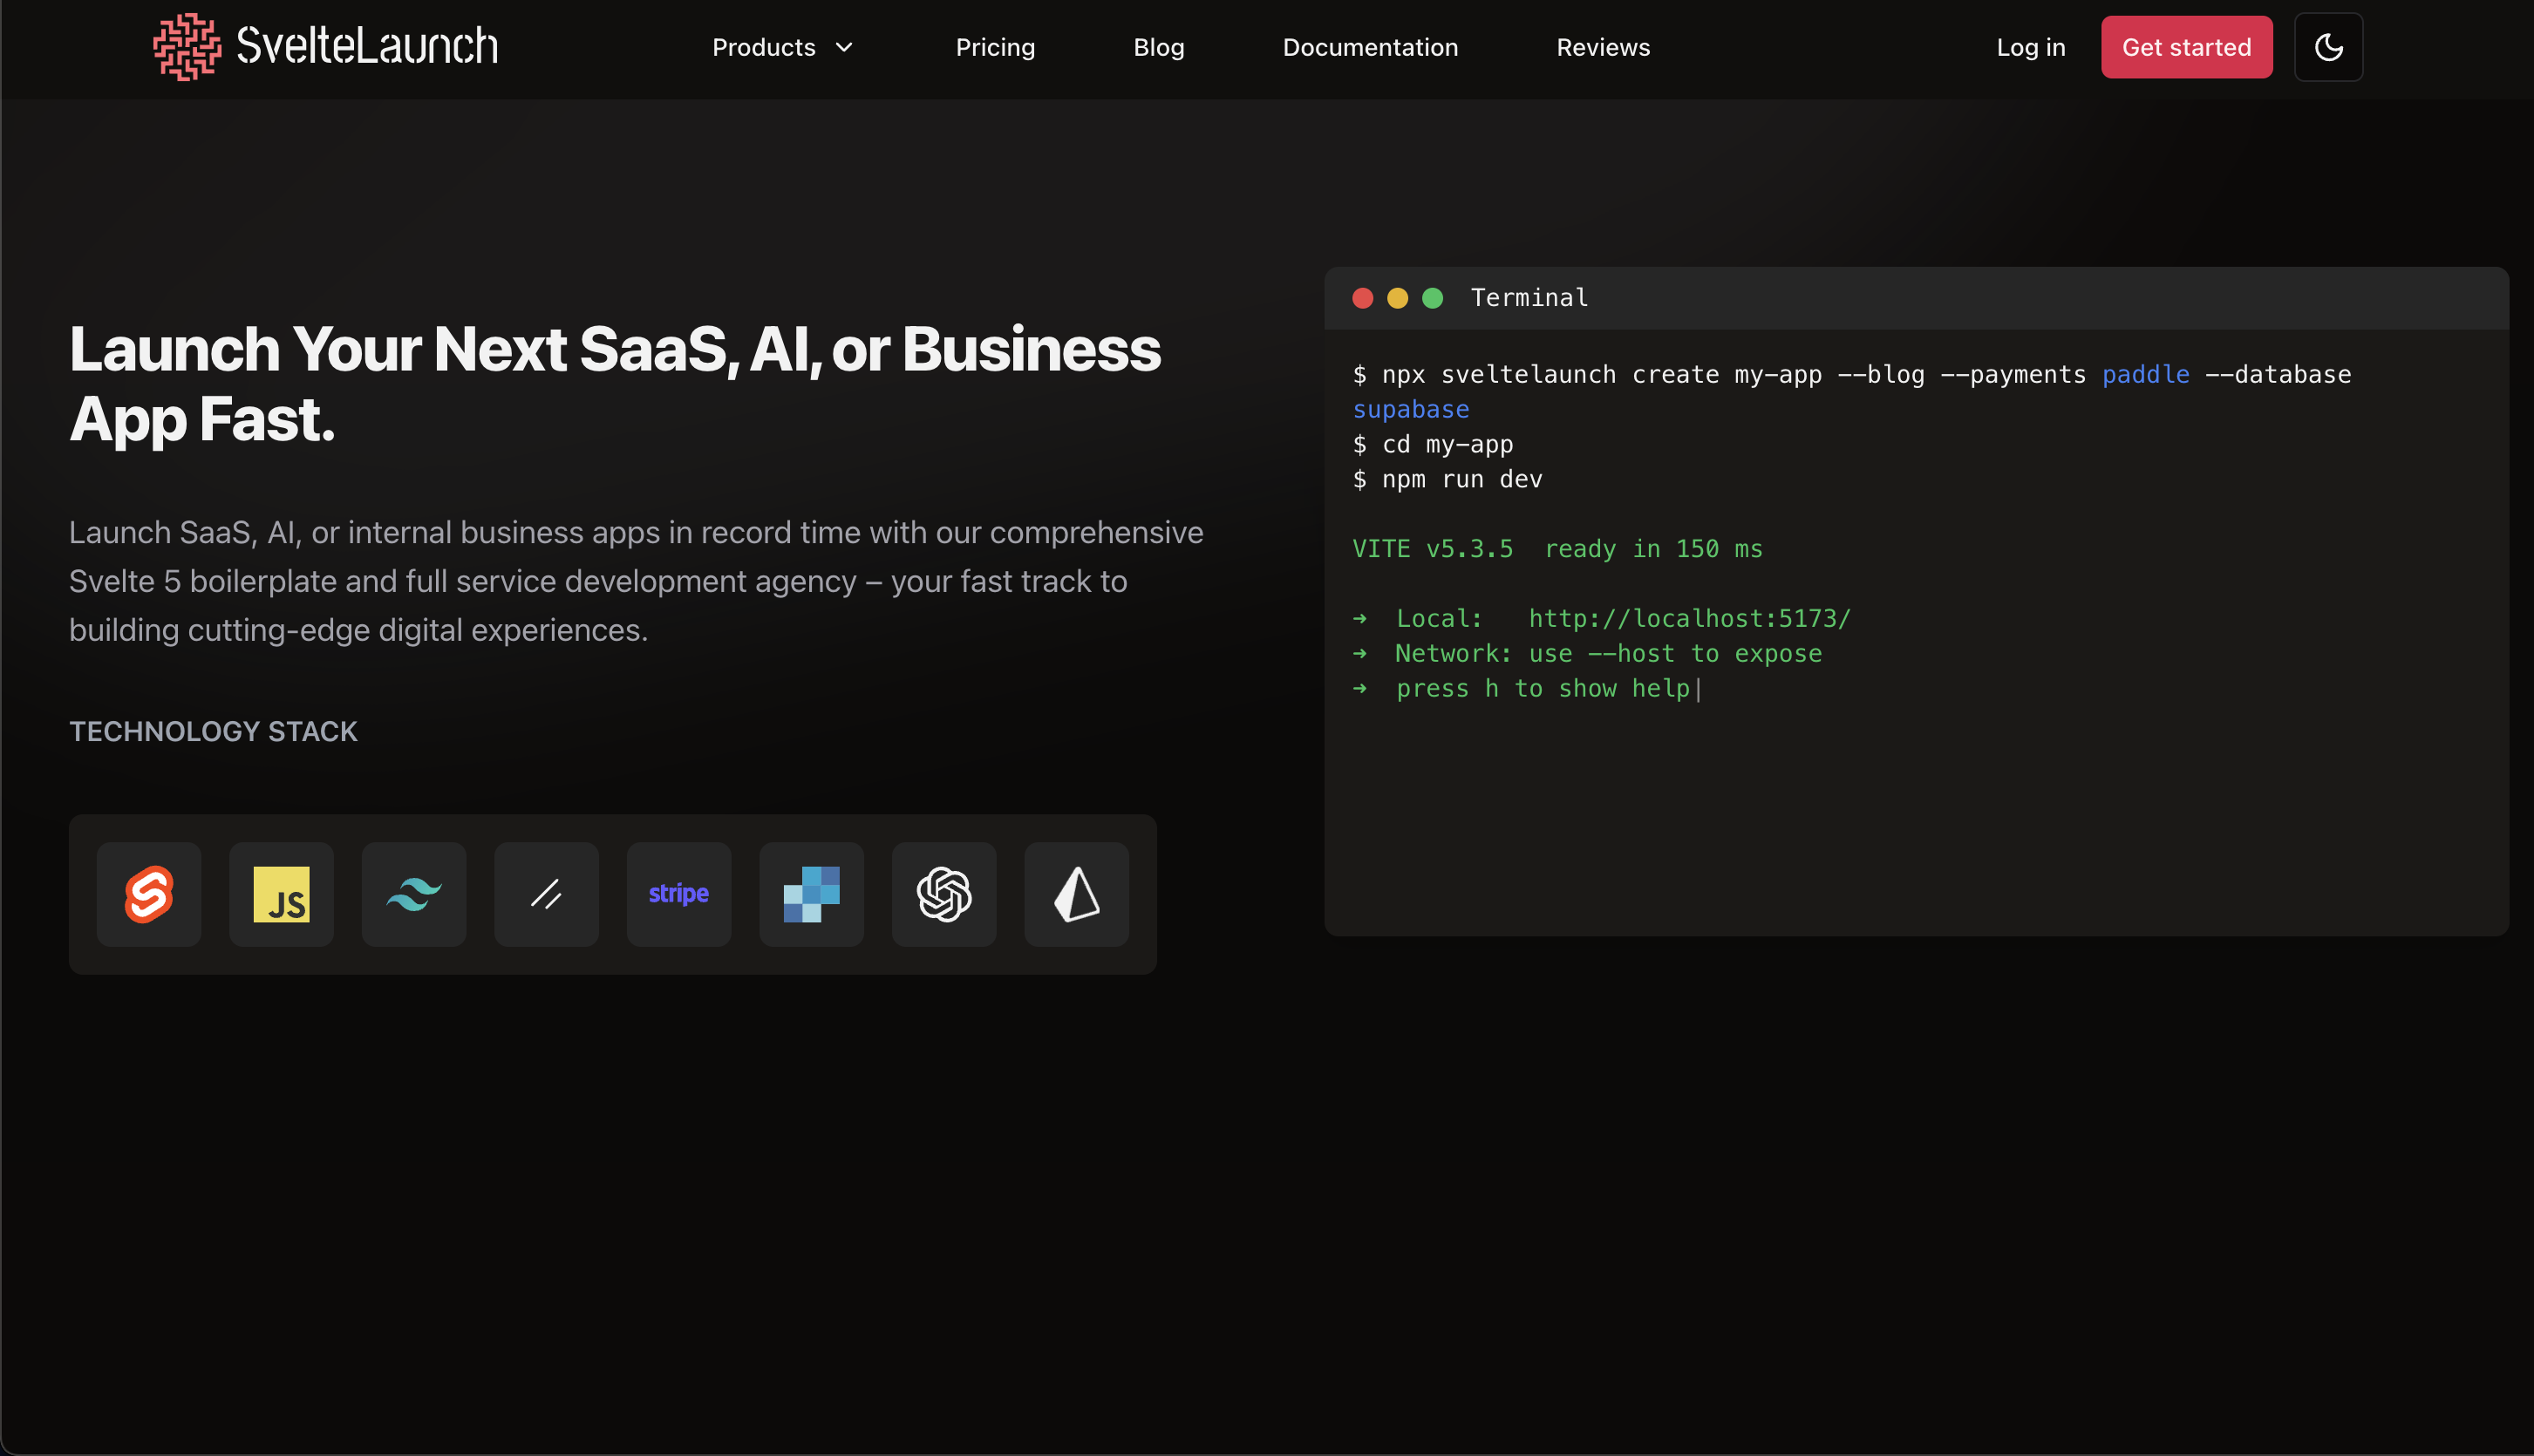The width and height of the screenshot is (2534, 1456).
Task: Click the 'Network: use --host to expose' line
Action: 1587,654
